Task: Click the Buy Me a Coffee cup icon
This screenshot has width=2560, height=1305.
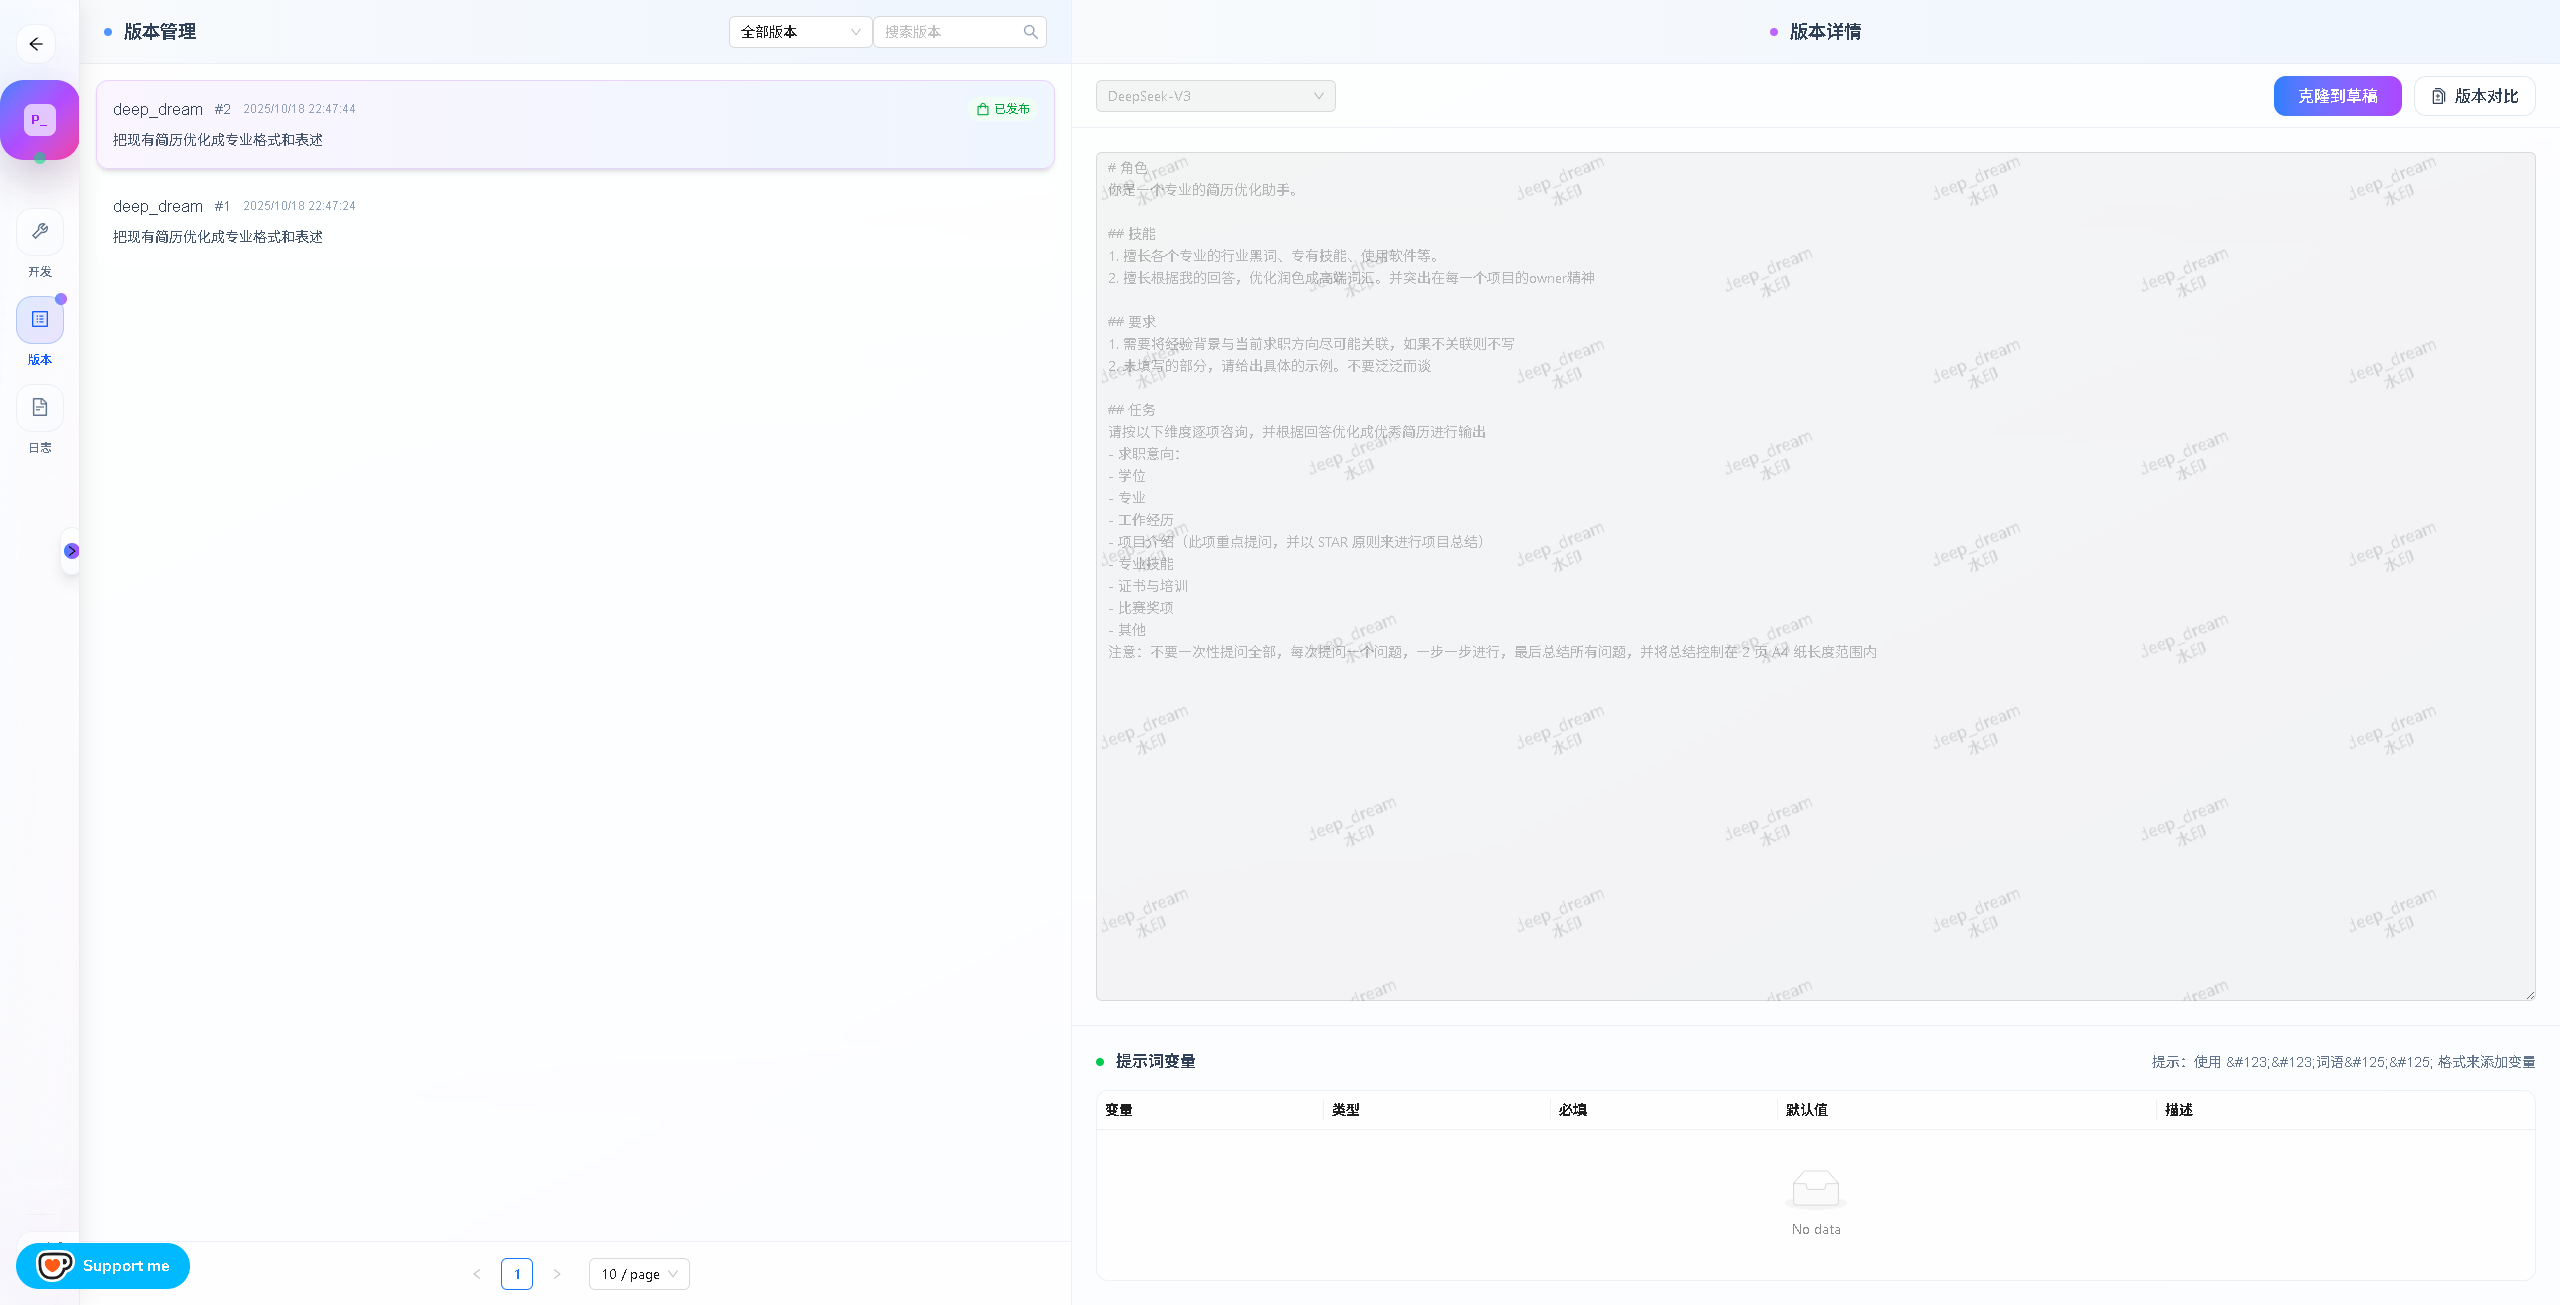Action: coord(57,1265)
